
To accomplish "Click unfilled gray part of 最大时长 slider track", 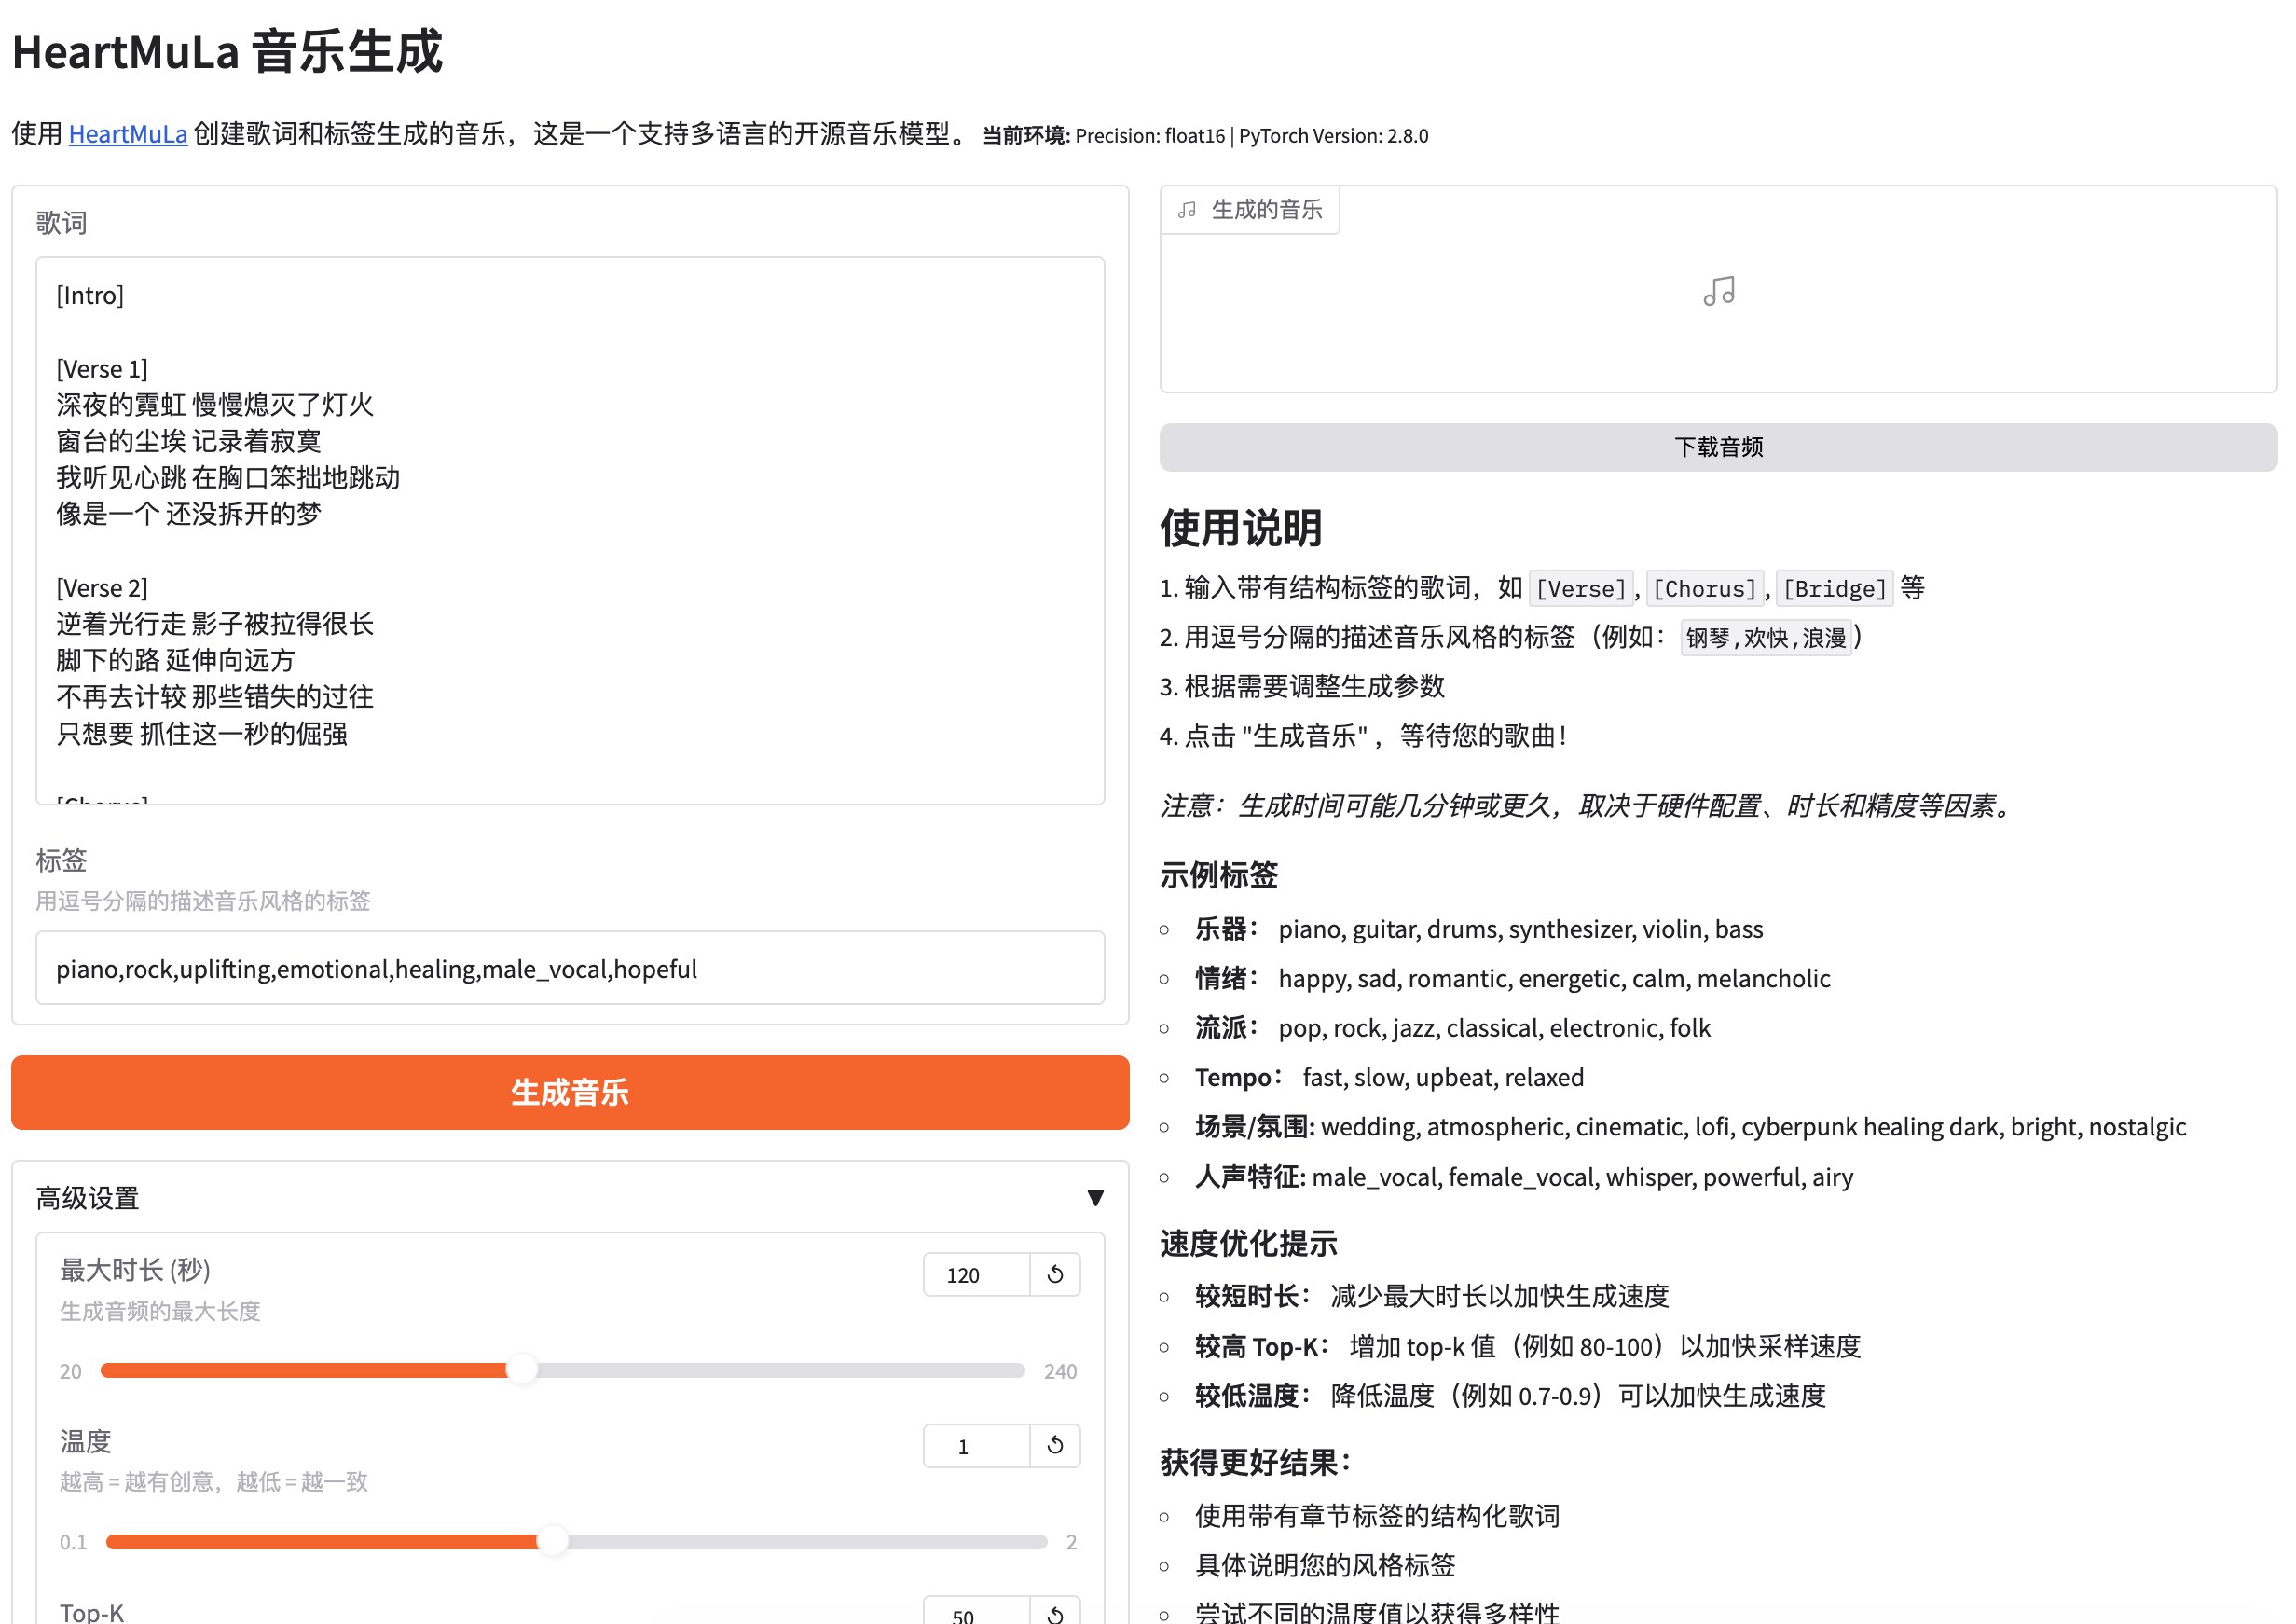I will coord(780,1370).
